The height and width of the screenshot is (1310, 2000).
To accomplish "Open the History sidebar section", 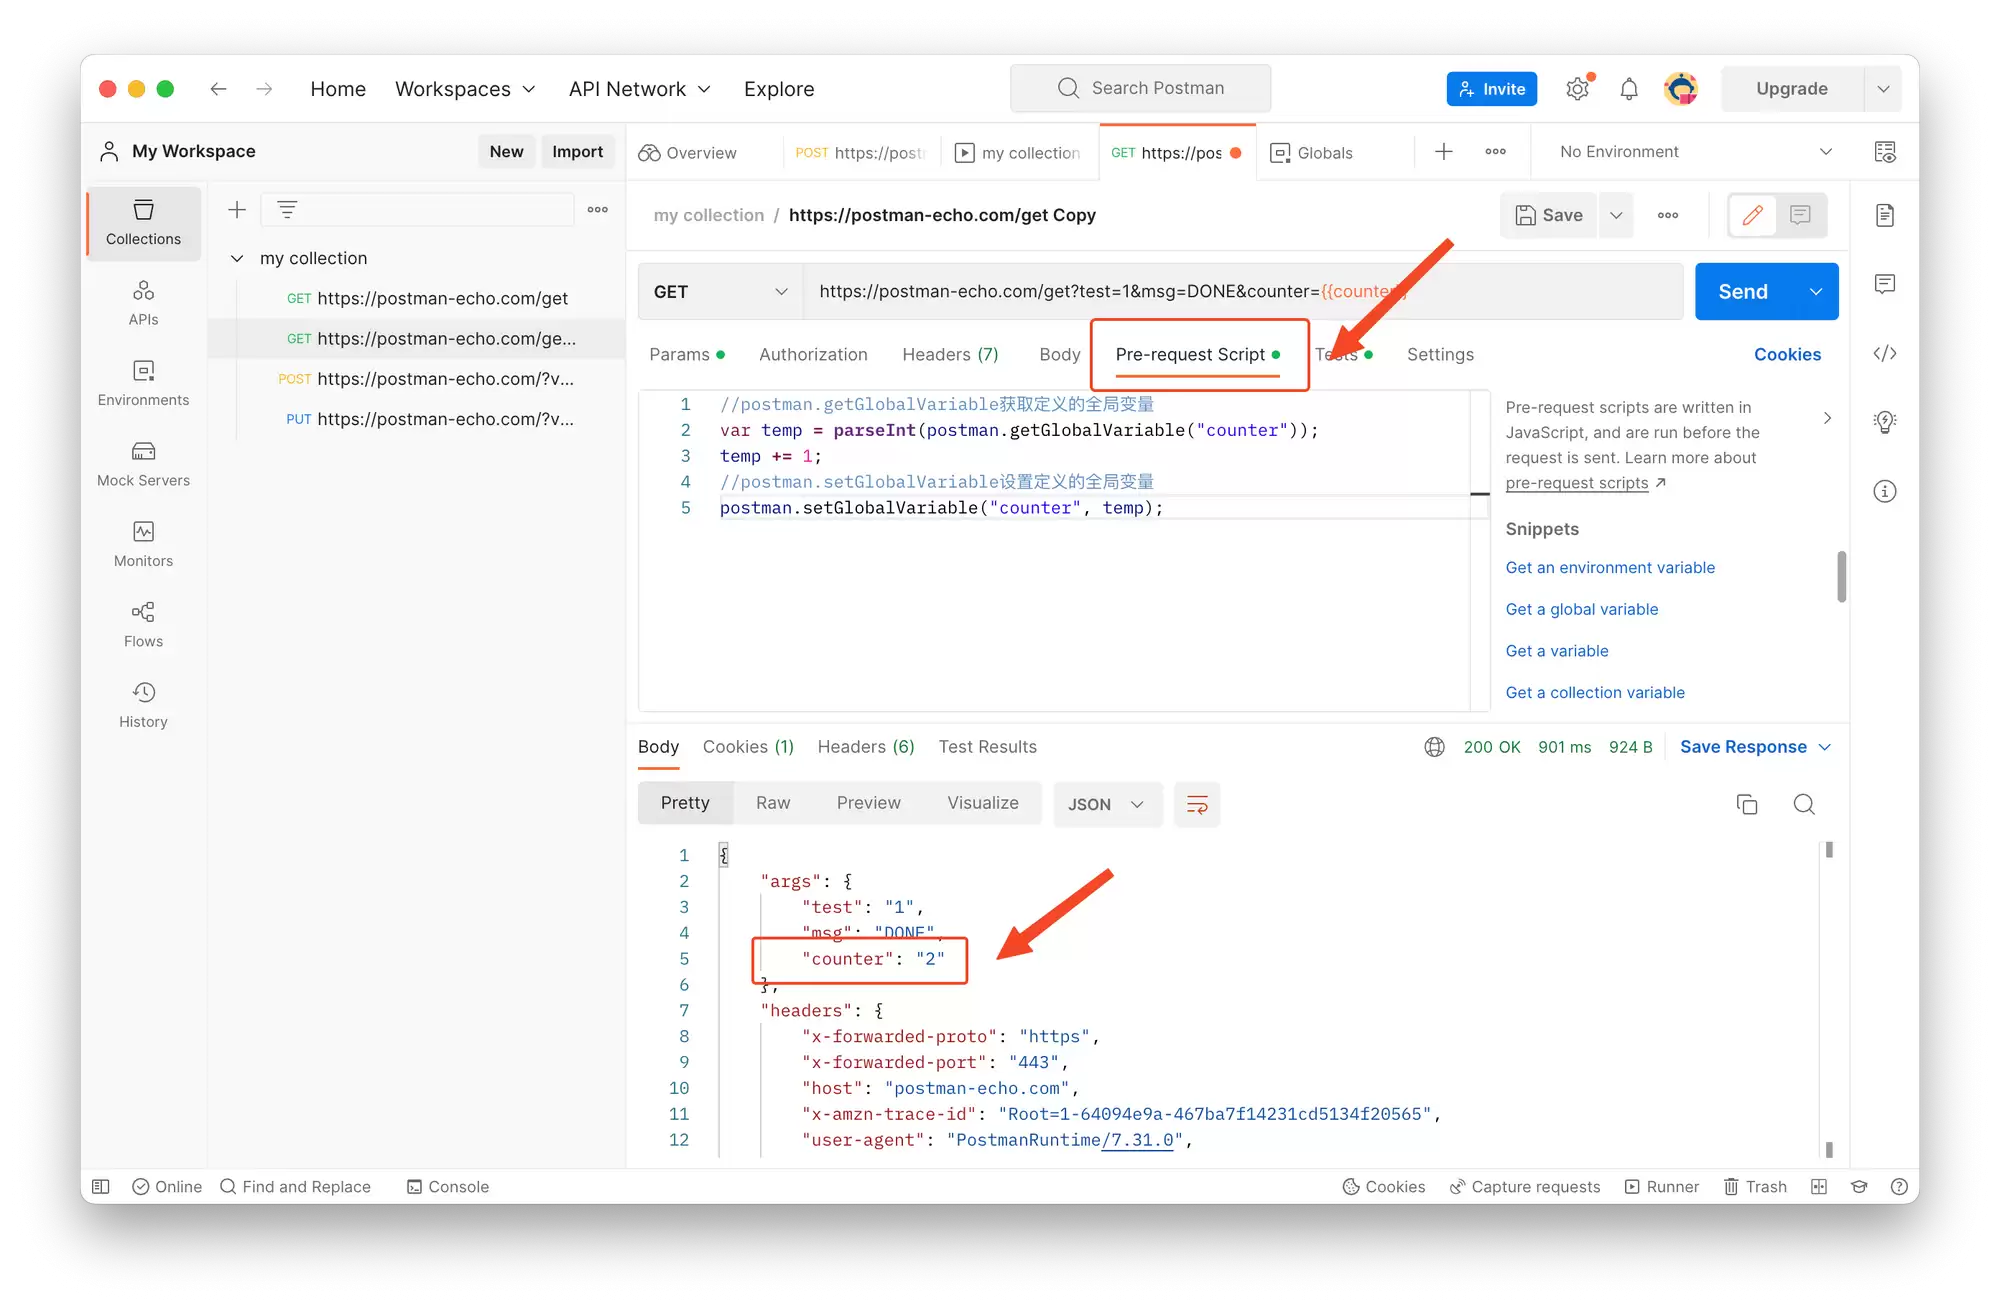I will pyautogui.click(x=143, y=706).
